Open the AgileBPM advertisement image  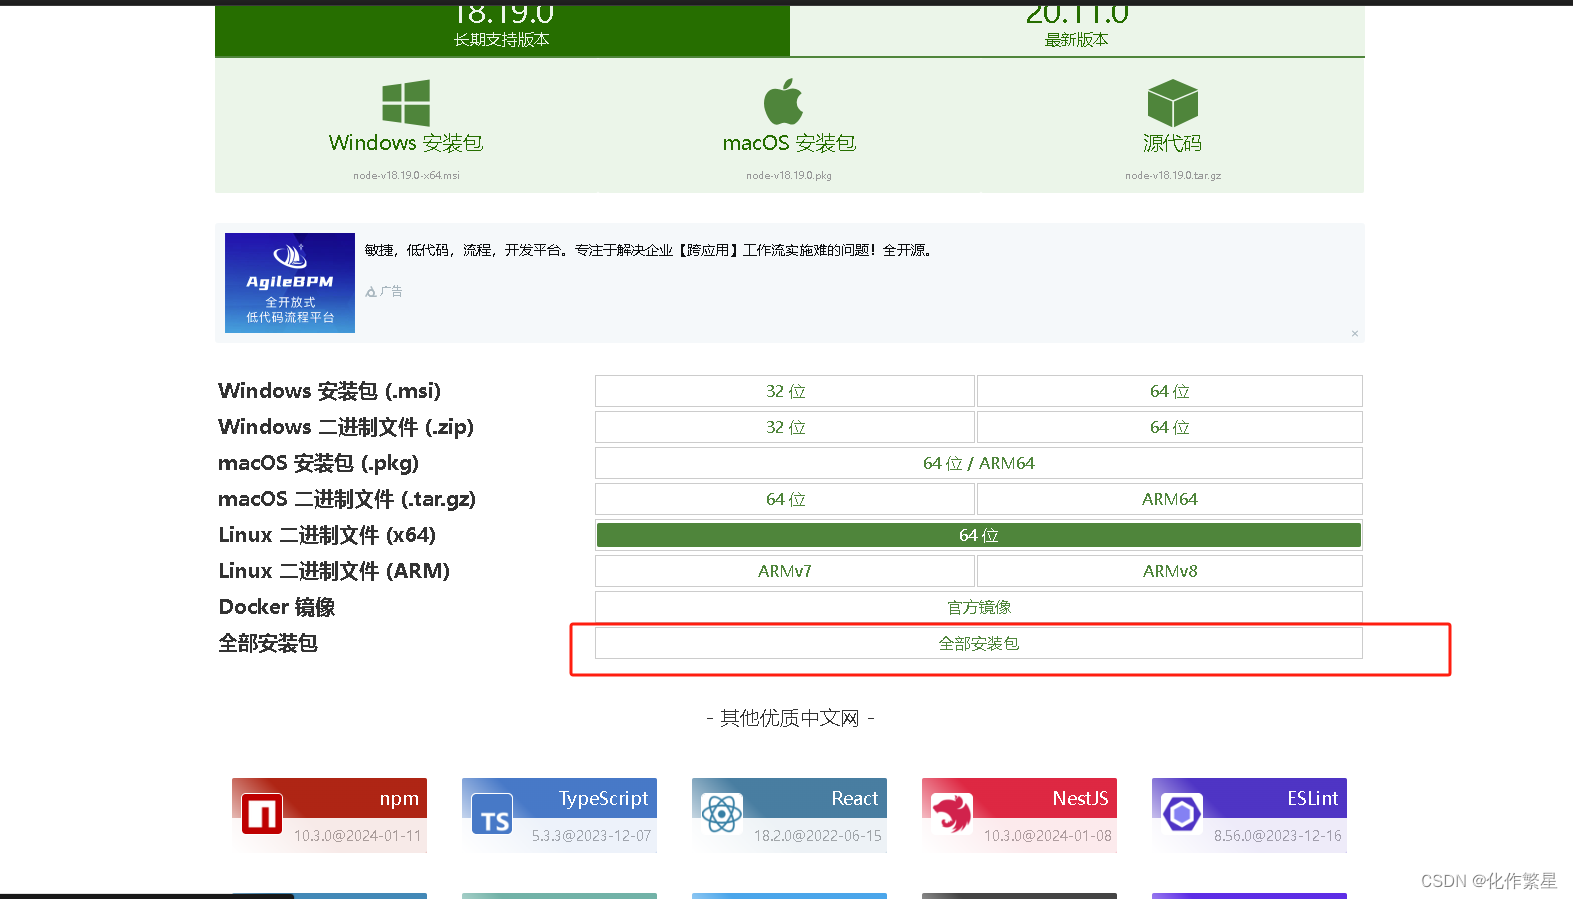(x=290, y=283)
